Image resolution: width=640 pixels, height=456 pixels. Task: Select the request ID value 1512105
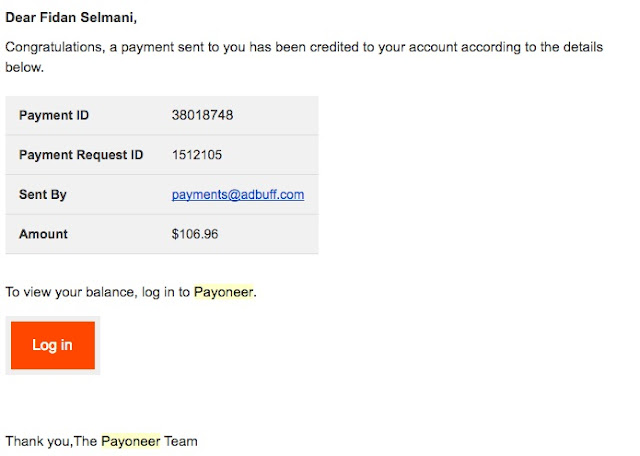click(197, 155)
